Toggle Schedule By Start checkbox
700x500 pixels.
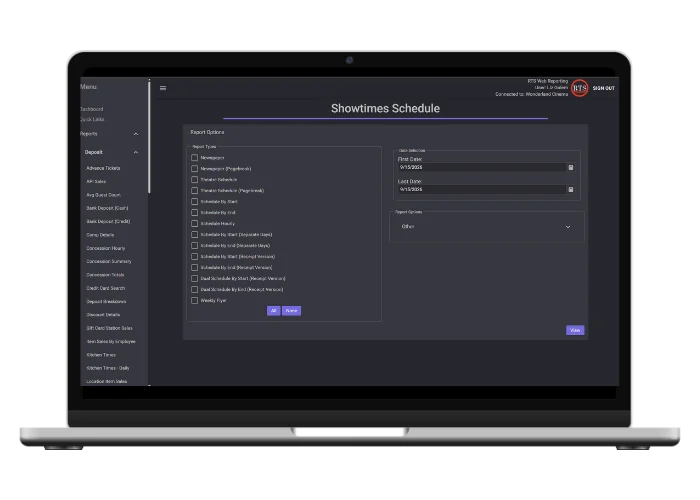[x=195, y=201]
